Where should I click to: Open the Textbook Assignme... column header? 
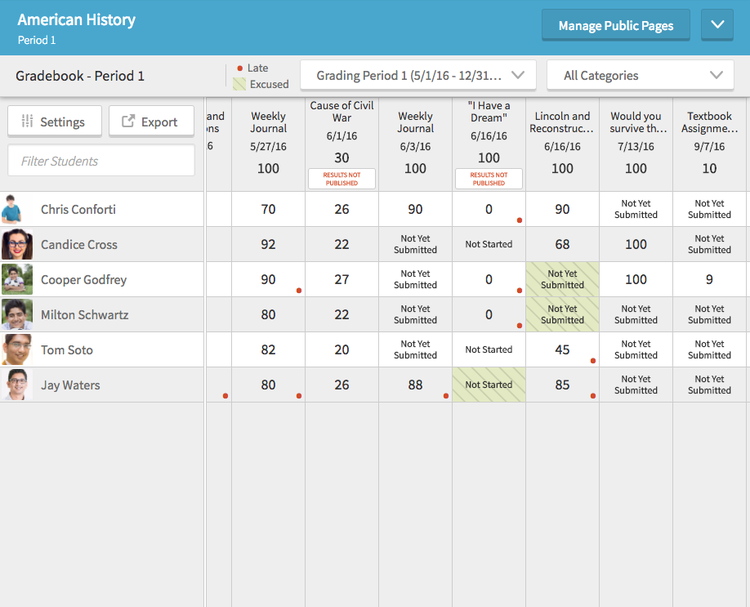[x=709, y=142]
